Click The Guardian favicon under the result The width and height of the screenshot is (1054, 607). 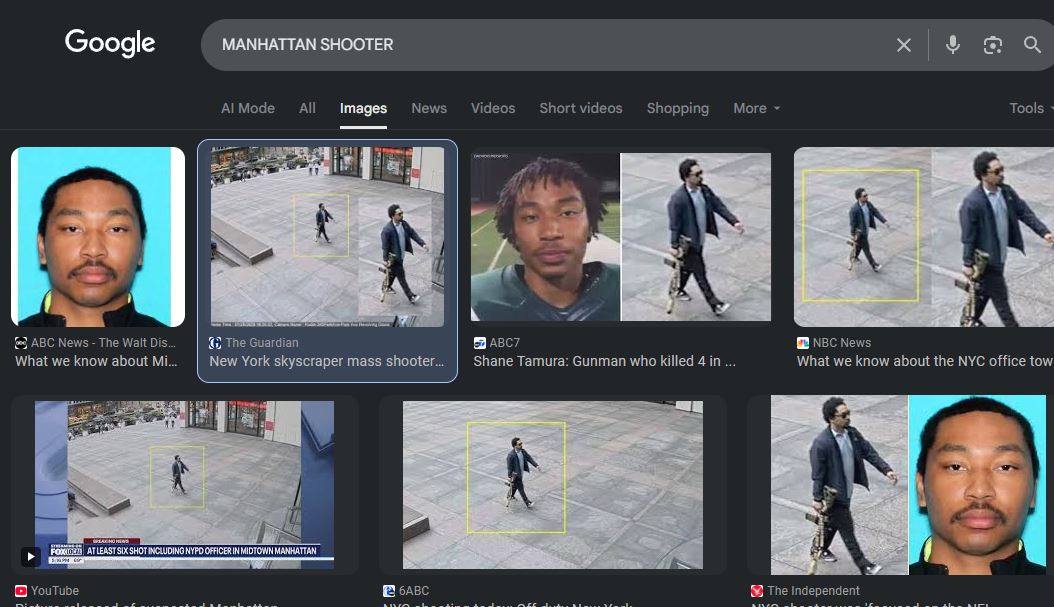[215, 343]
